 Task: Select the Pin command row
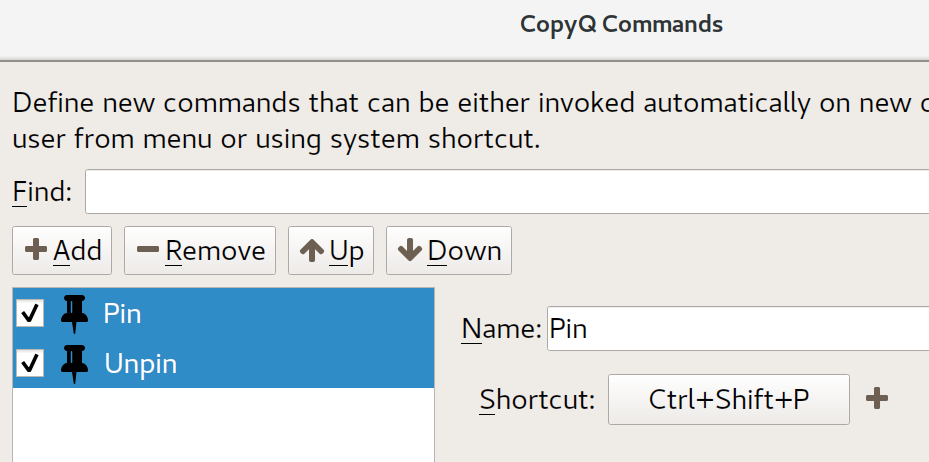[223, 313]
